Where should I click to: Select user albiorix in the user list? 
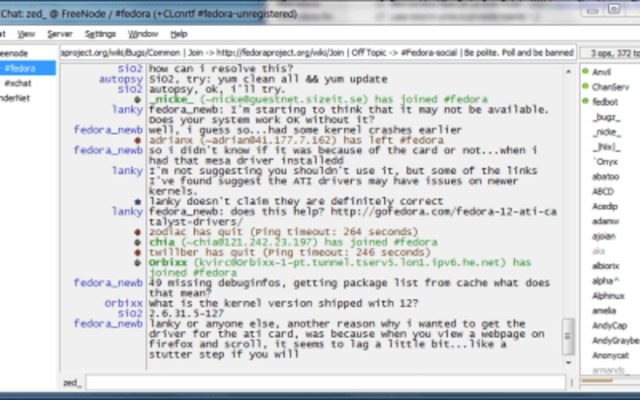coord(606,266)
